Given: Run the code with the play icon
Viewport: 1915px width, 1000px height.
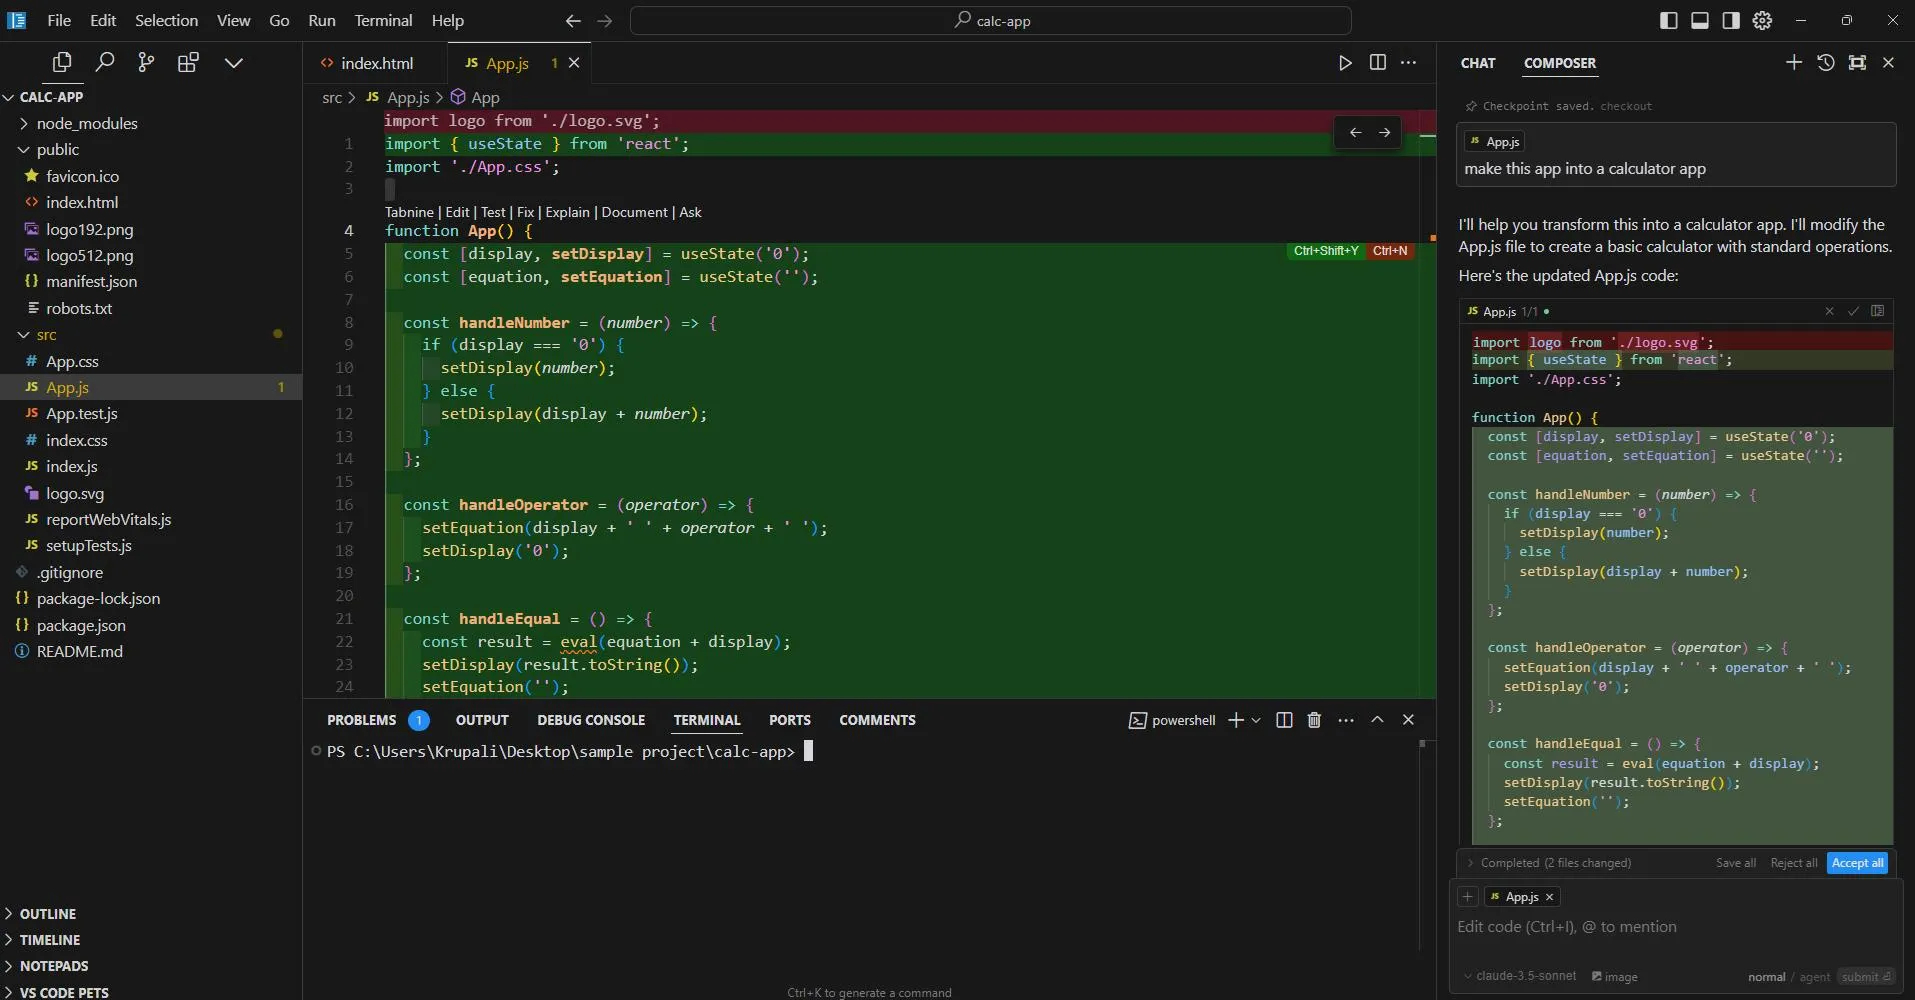Looking at the screenshot, I should (x=1345, y=63).
